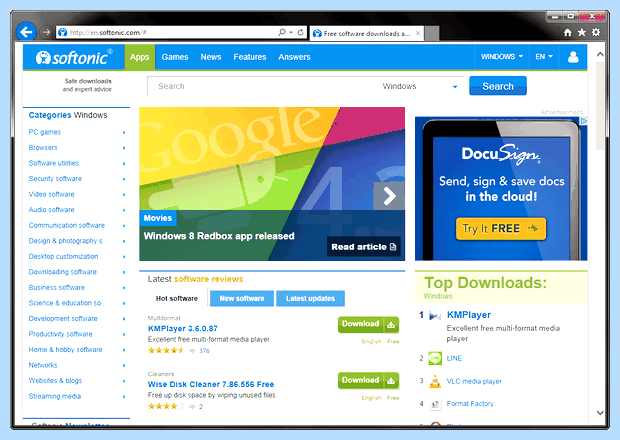Select the Apps navigation tab
The image size is (620, 440).
(x=140, y=57)
